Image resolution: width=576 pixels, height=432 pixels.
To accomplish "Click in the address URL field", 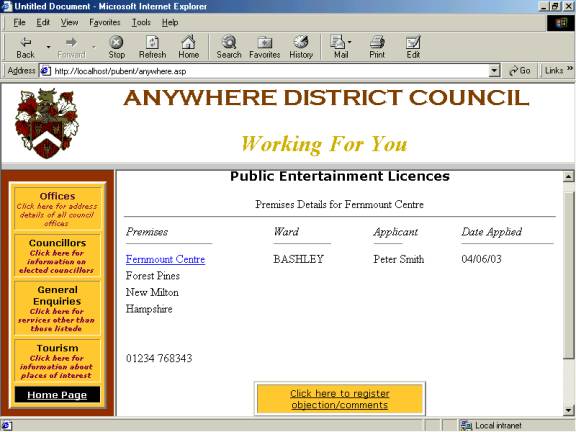I will click(270, 71).
